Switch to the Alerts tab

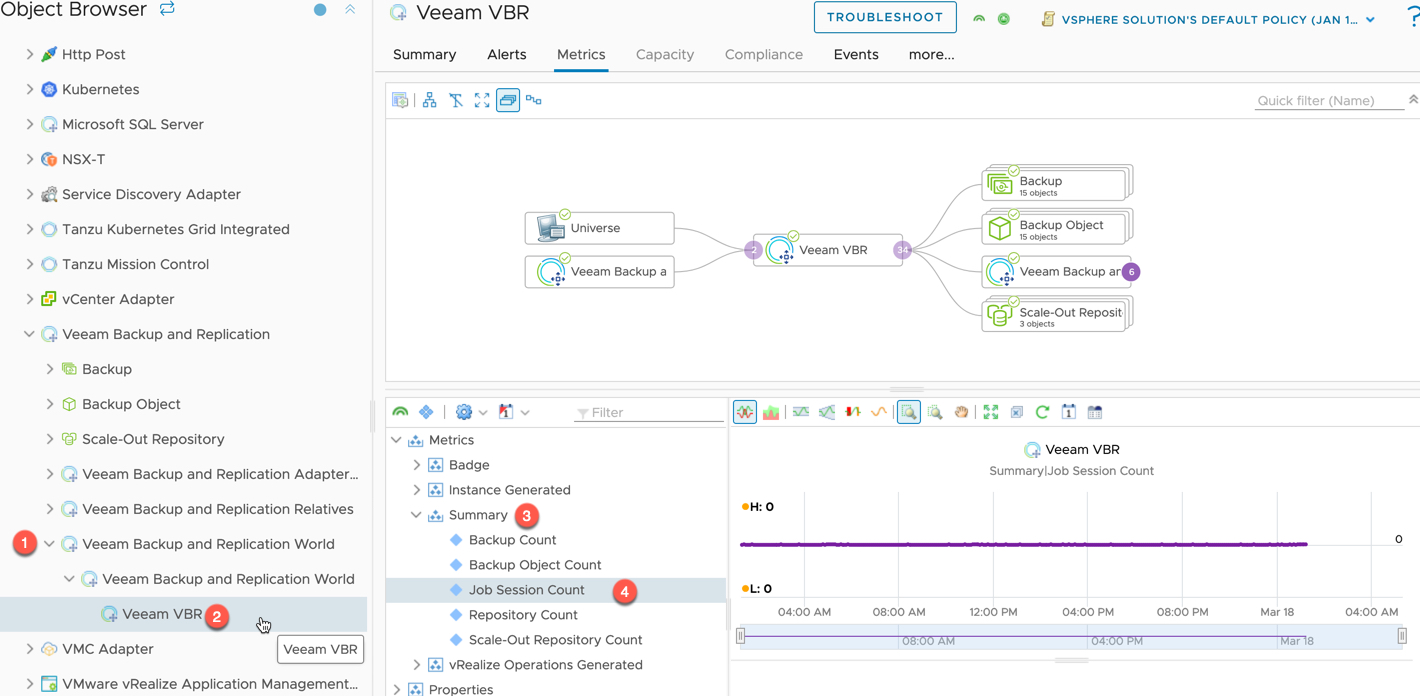(x=507, y=55)
